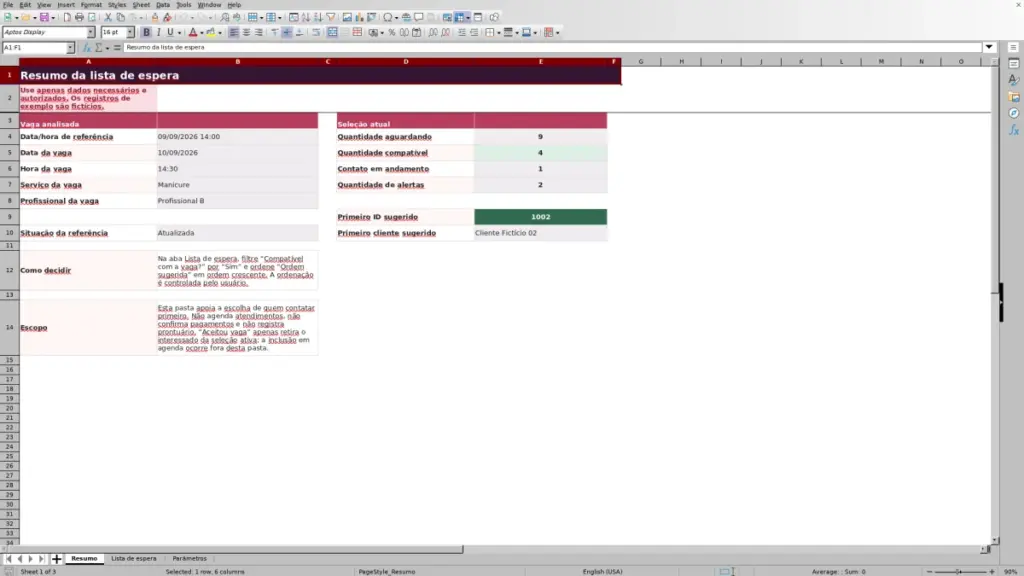The width and height of the screenshot is (1024, 576).
Task: Click the Insert Image icon
Action: [347, 17]
